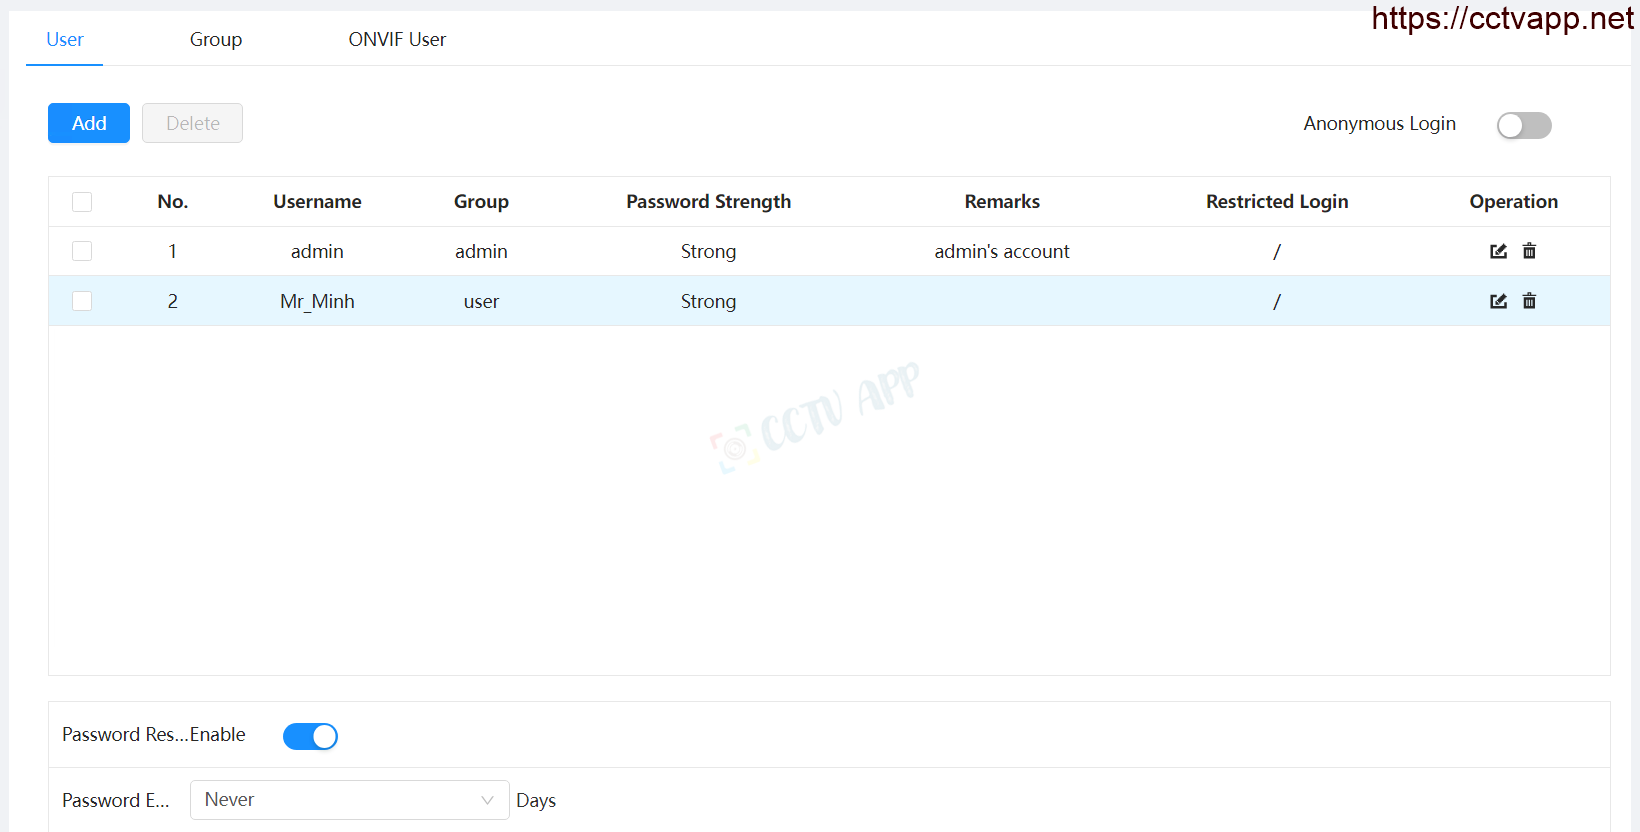This screenshot has height=832, width=1640.
Task: Check the select-all checkbox in table header
Action: click(82, 202)
